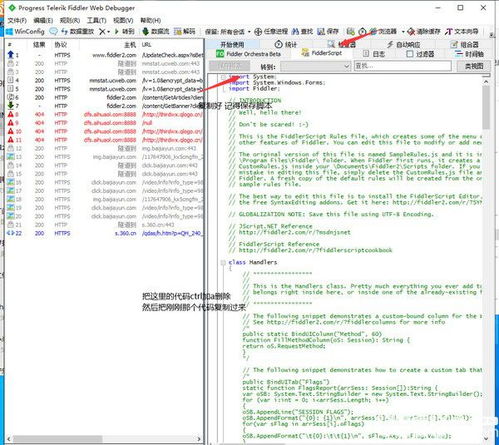Image resolution: width=499 pixels, height=445 pixels.
Task: Click the download arrow icon of session 7
Action: pyautogui.click(x=10, y=106)
